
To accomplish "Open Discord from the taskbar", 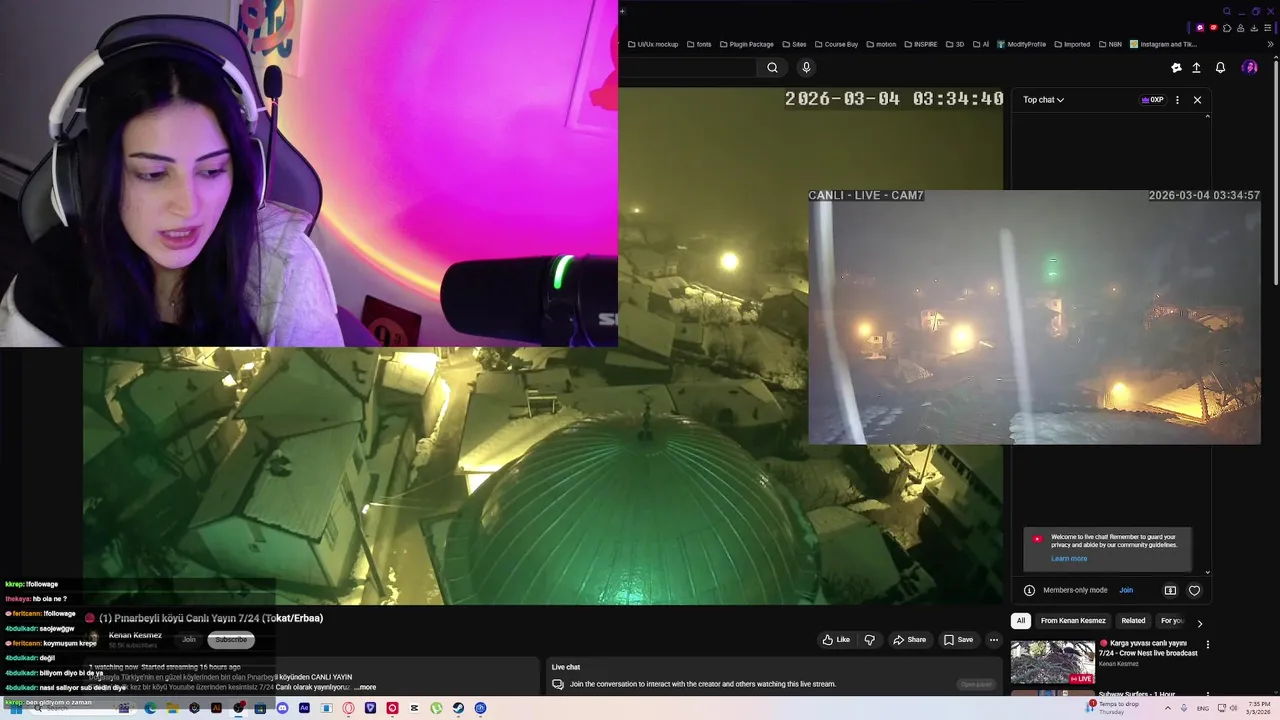I will coord(282,708).
